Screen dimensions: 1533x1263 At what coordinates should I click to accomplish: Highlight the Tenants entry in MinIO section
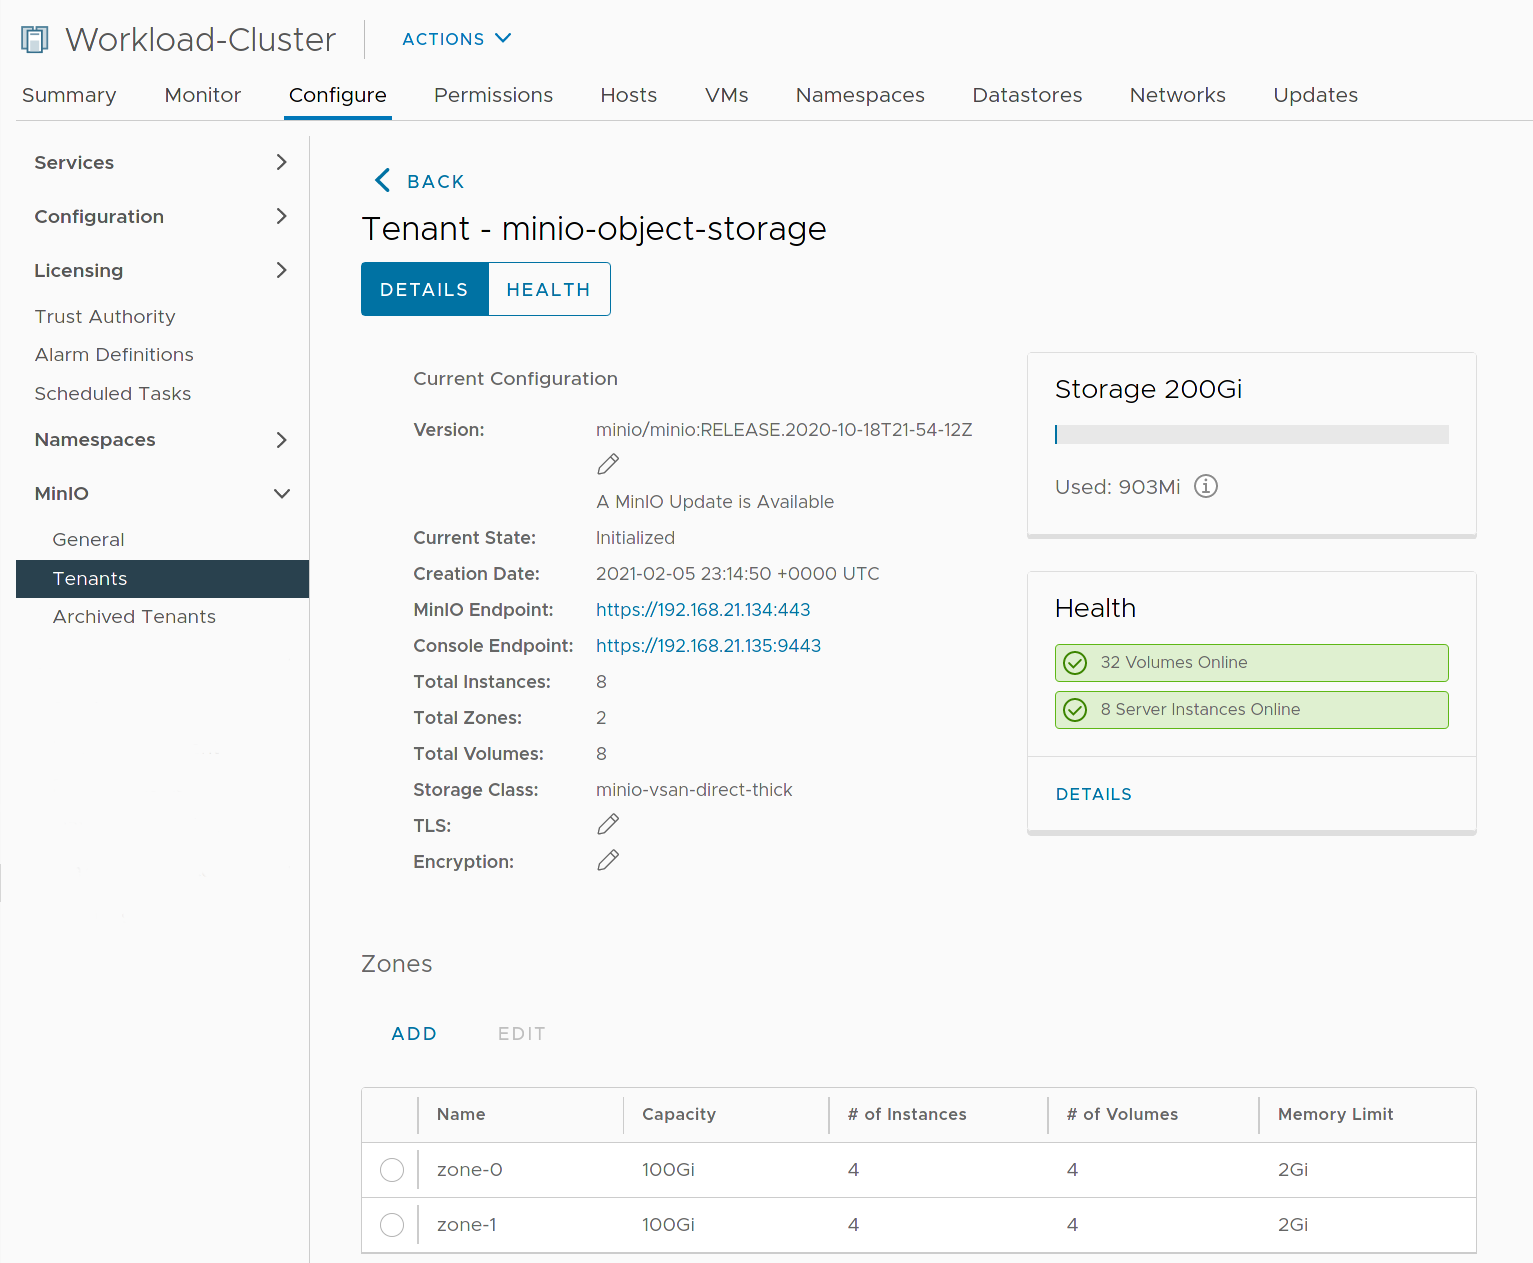point(89,578)
